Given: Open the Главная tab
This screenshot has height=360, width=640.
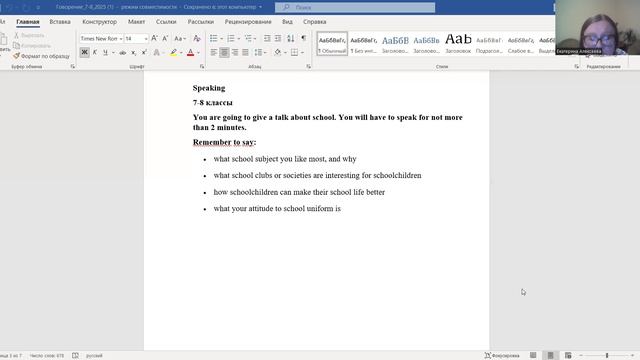Looking at the screenshot, I should (28, 22).
